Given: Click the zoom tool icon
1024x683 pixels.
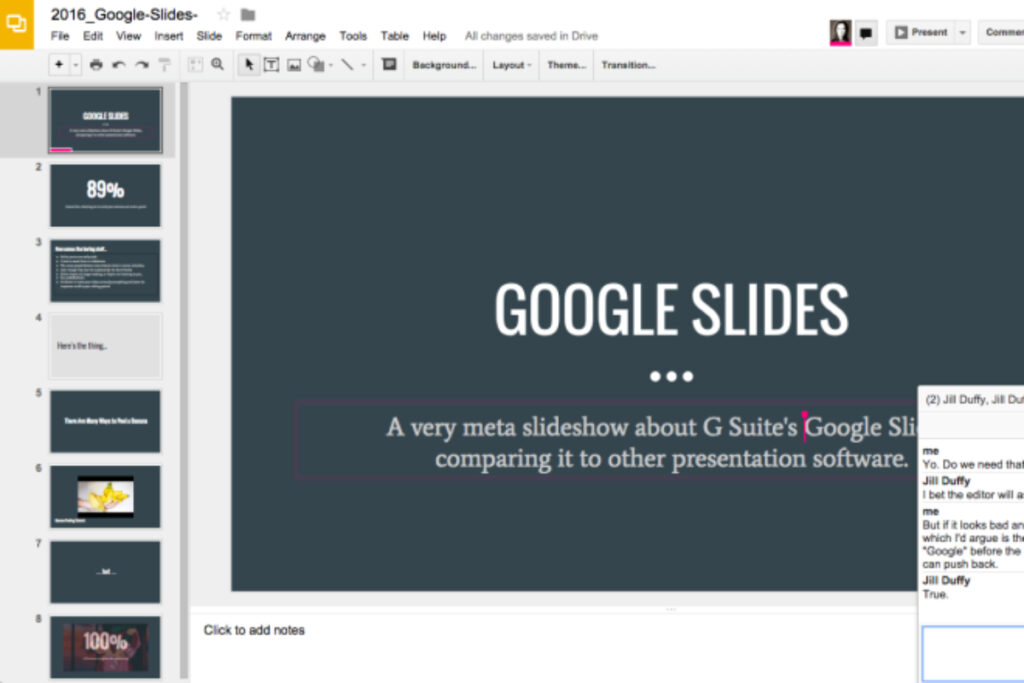Looking at the screenshot, I should pyautogui.click(x=216, y=64).
